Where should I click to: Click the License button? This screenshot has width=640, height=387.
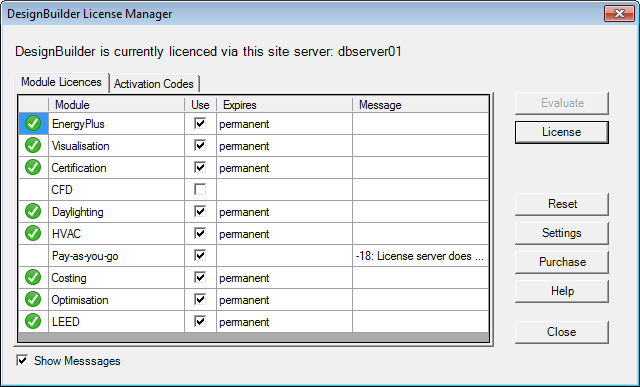click(x=562, y=132)
